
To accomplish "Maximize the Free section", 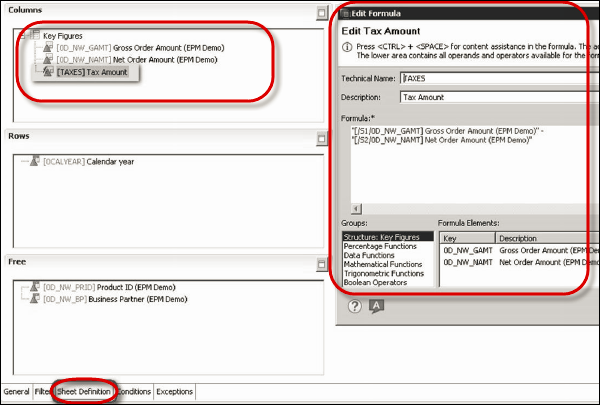I will pyautogui.click(x=321, y=264).
